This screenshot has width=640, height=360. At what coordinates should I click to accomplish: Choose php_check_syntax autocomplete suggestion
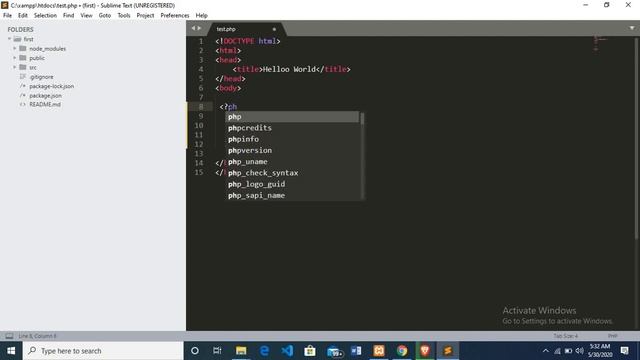click(x=292, y=173)
